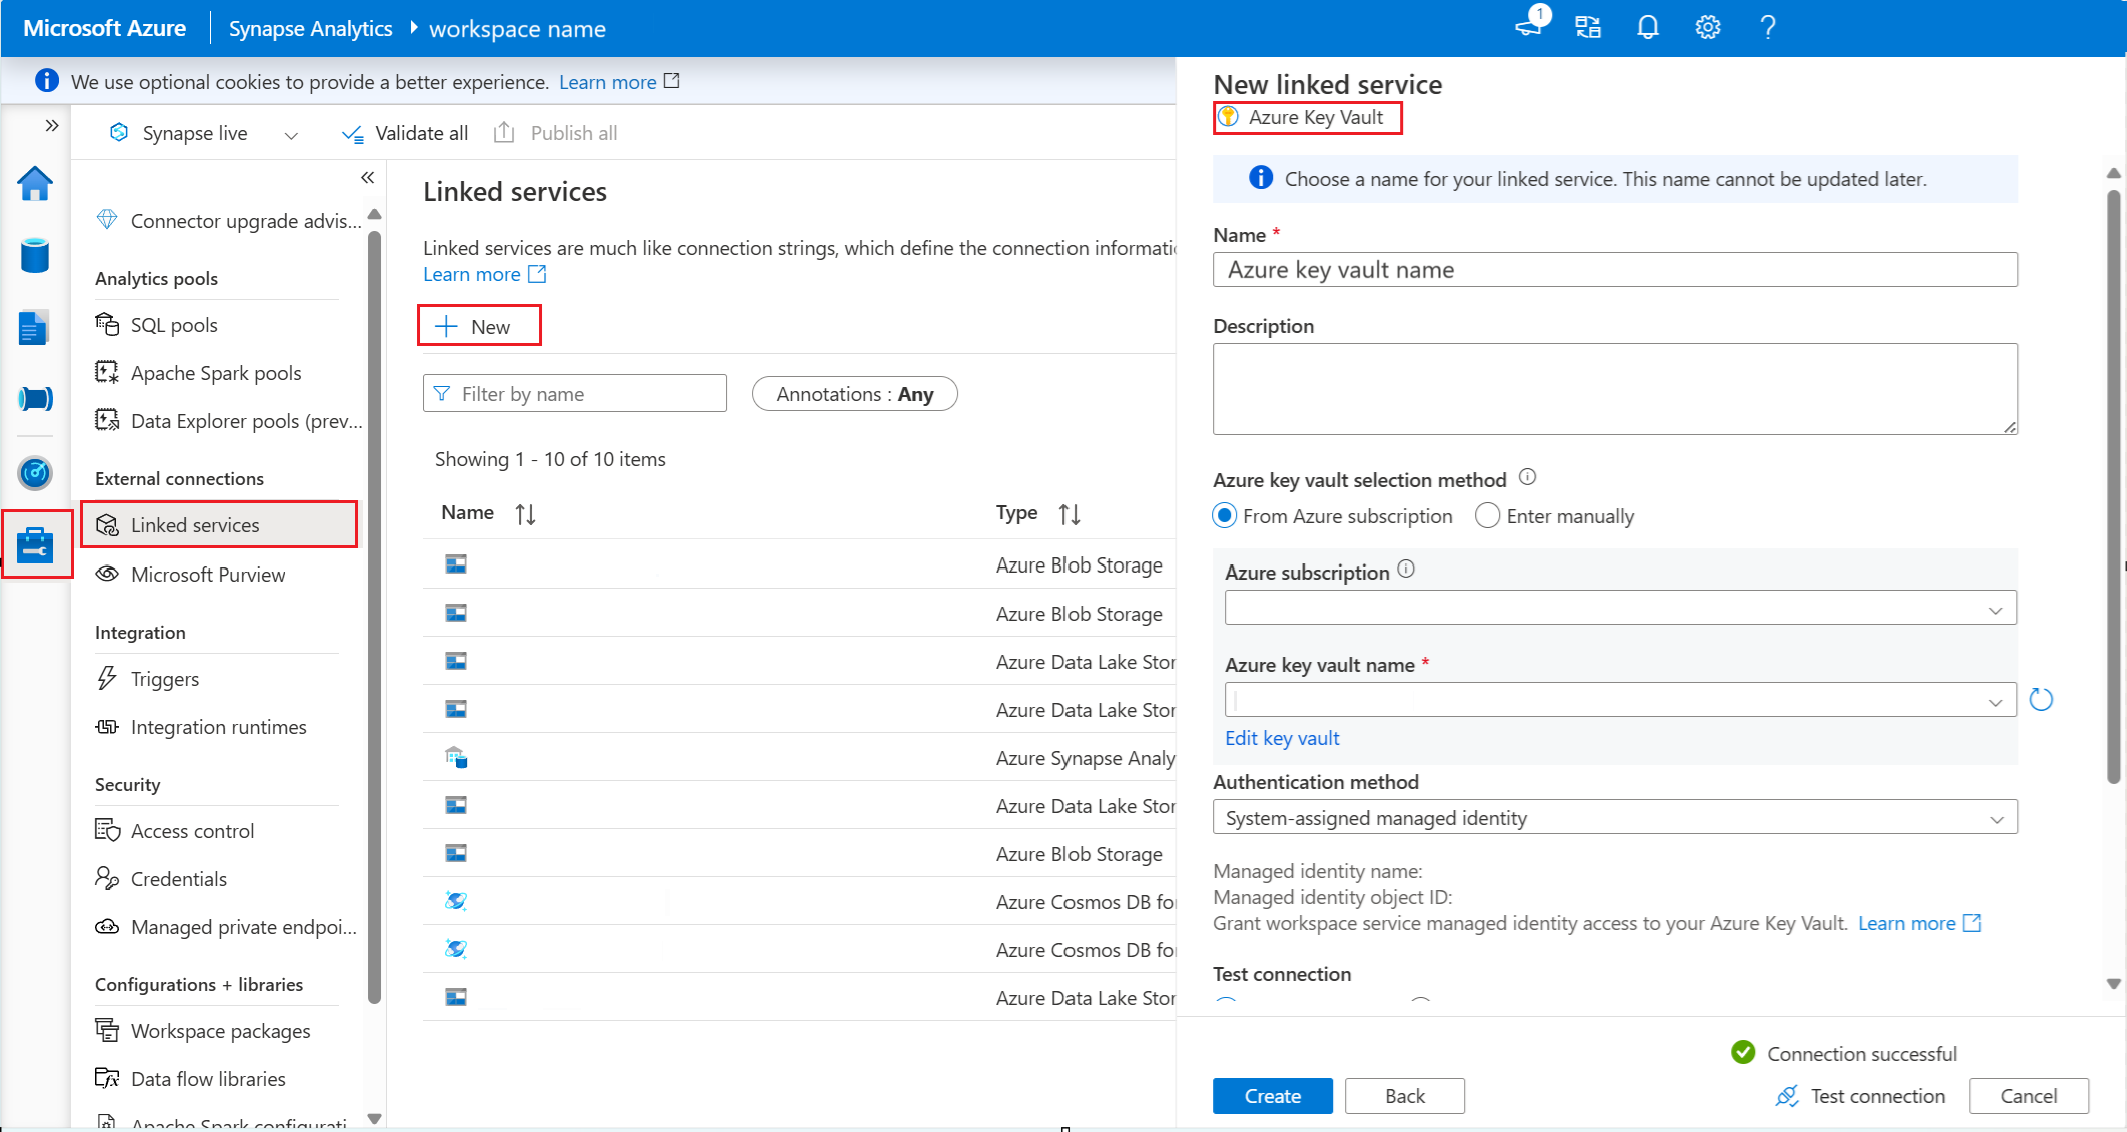Select Microsoft Purview under External connections
Image resolution: width=2127 pixels, height=1132 pixels.
pyautogui.click(x=207, y=574)
